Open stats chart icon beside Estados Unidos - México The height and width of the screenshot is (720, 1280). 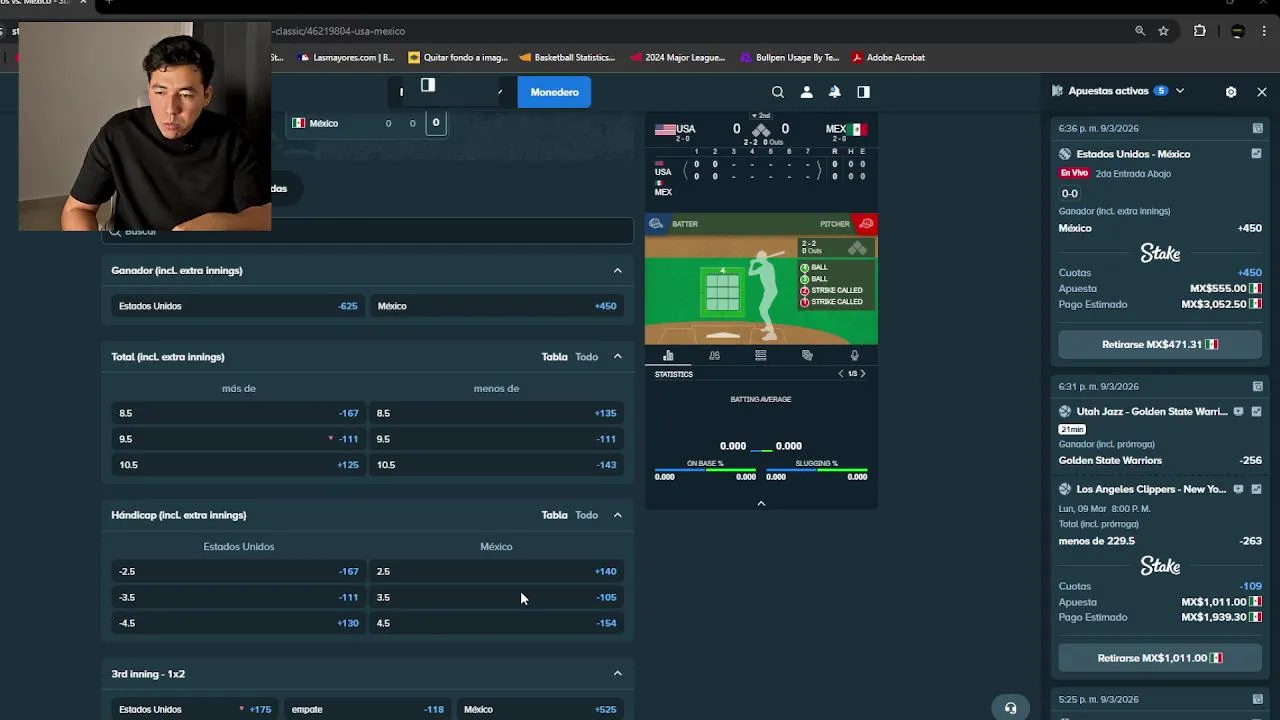1256,154
